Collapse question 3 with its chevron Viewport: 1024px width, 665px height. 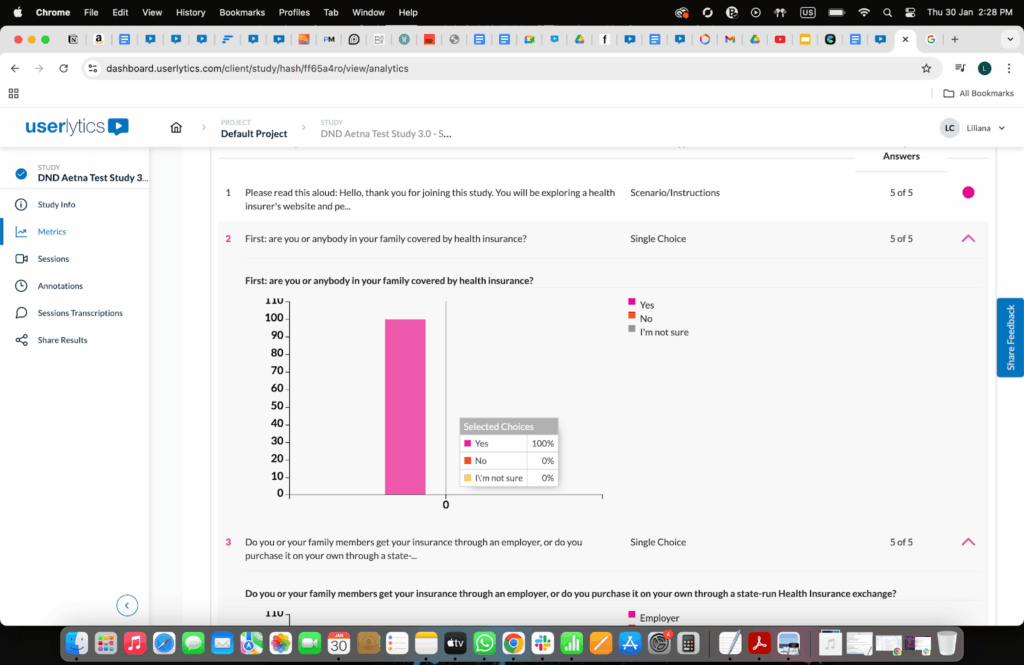[967, 542]
